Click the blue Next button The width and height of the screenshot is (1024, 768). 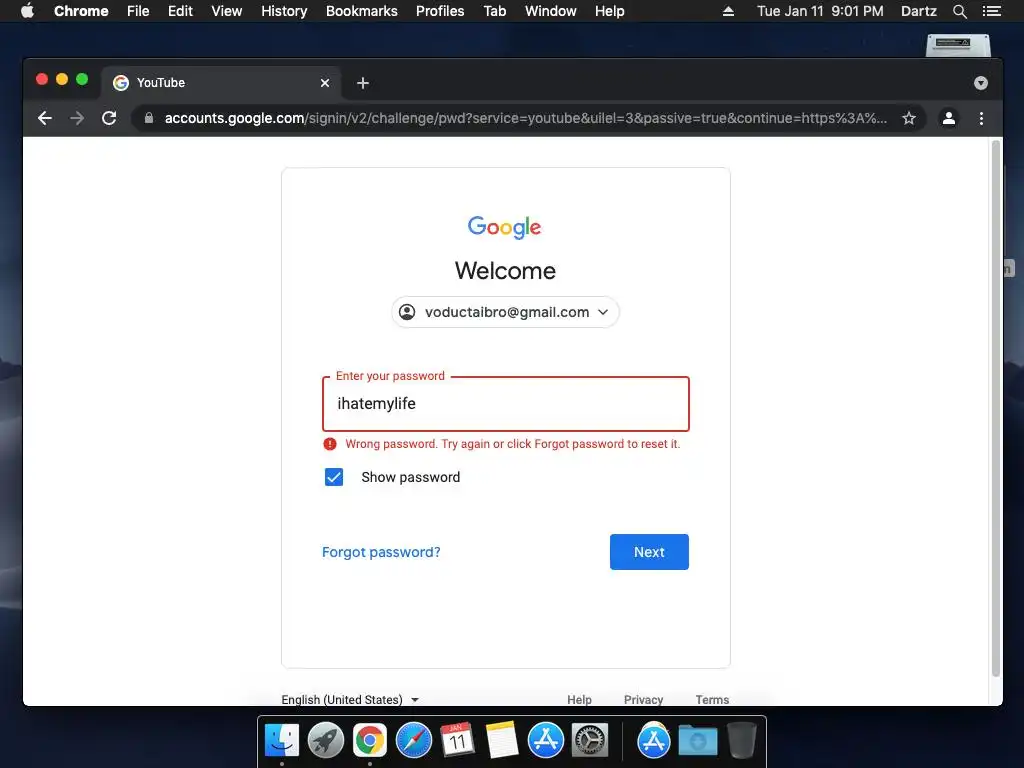pos(649,552)
